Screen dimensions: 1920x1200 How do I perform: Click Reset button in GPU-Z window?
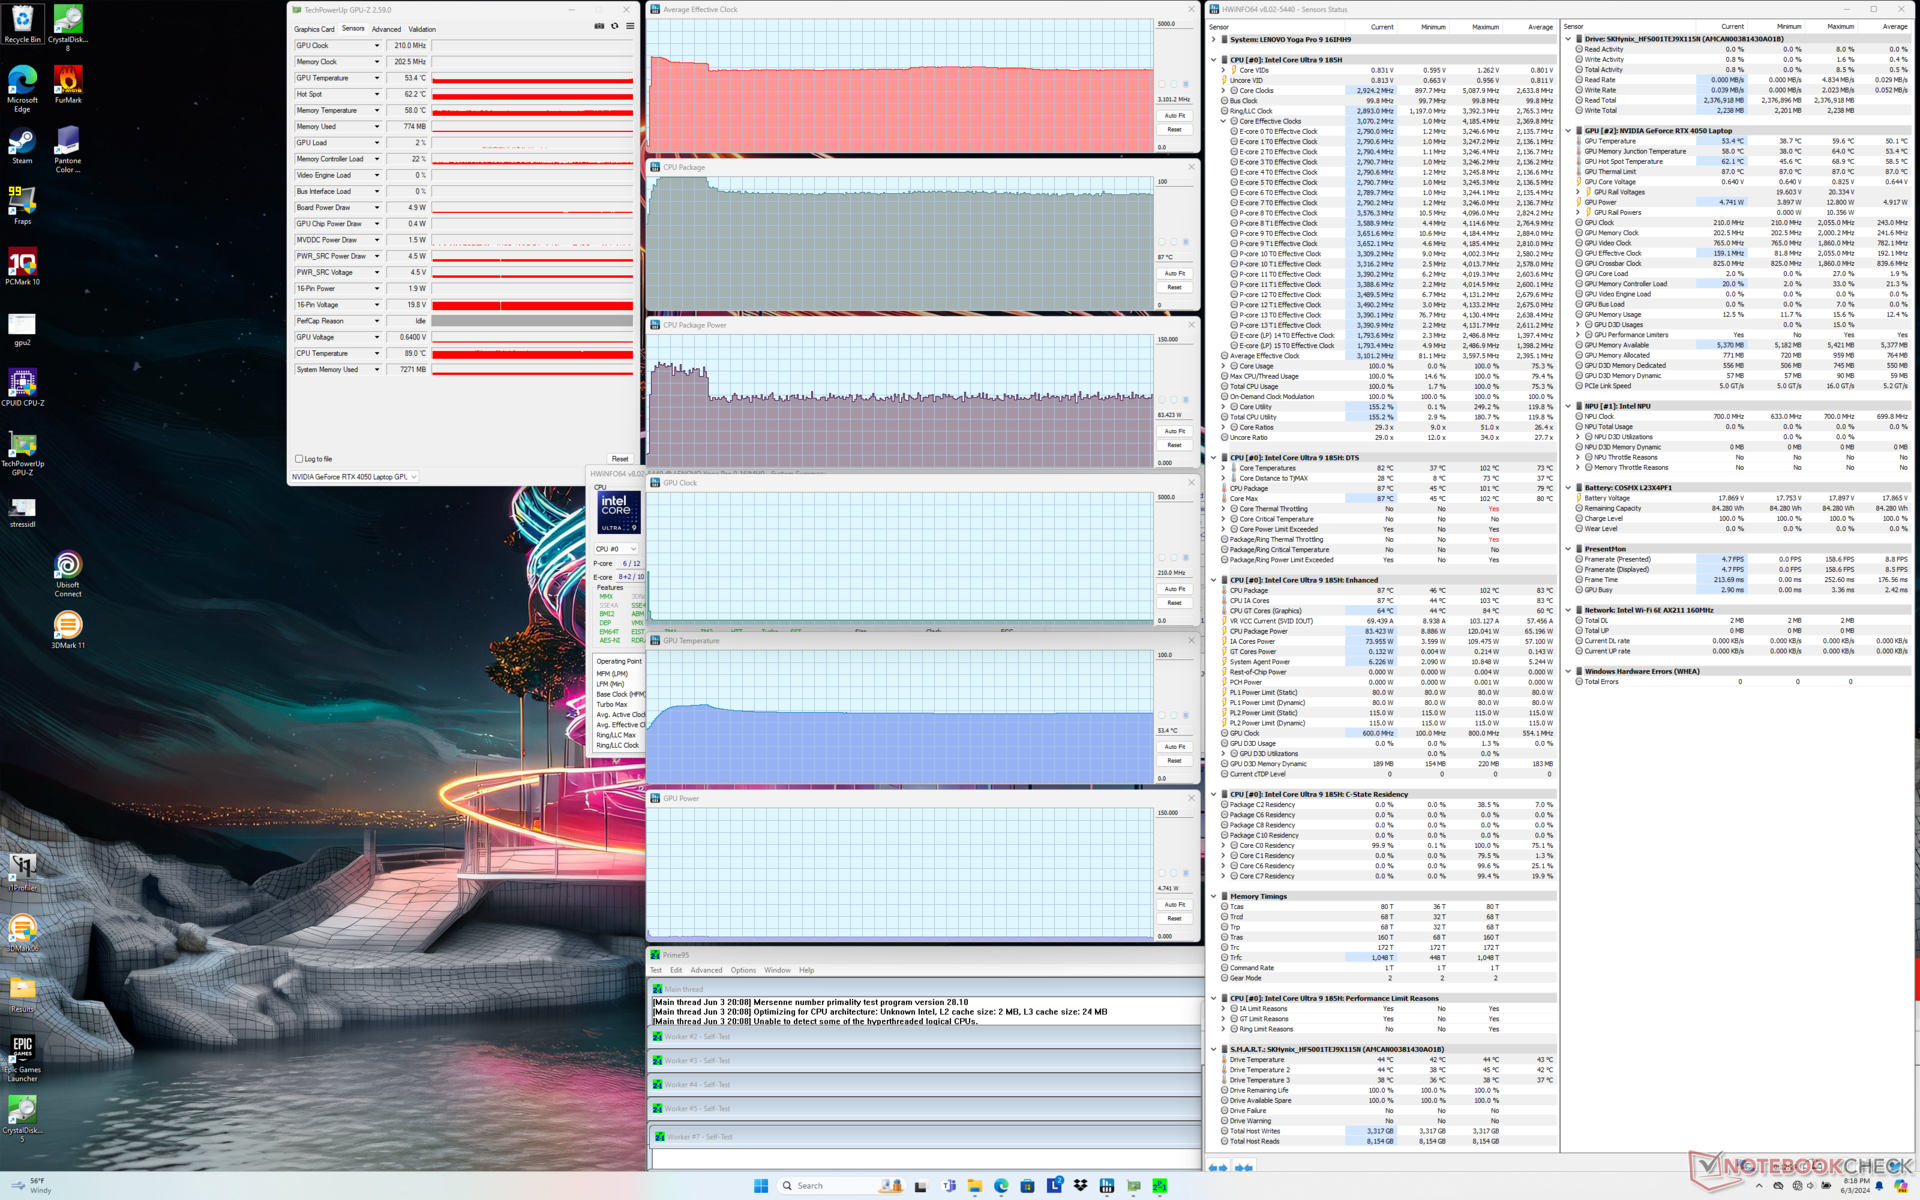coord(620,459)
